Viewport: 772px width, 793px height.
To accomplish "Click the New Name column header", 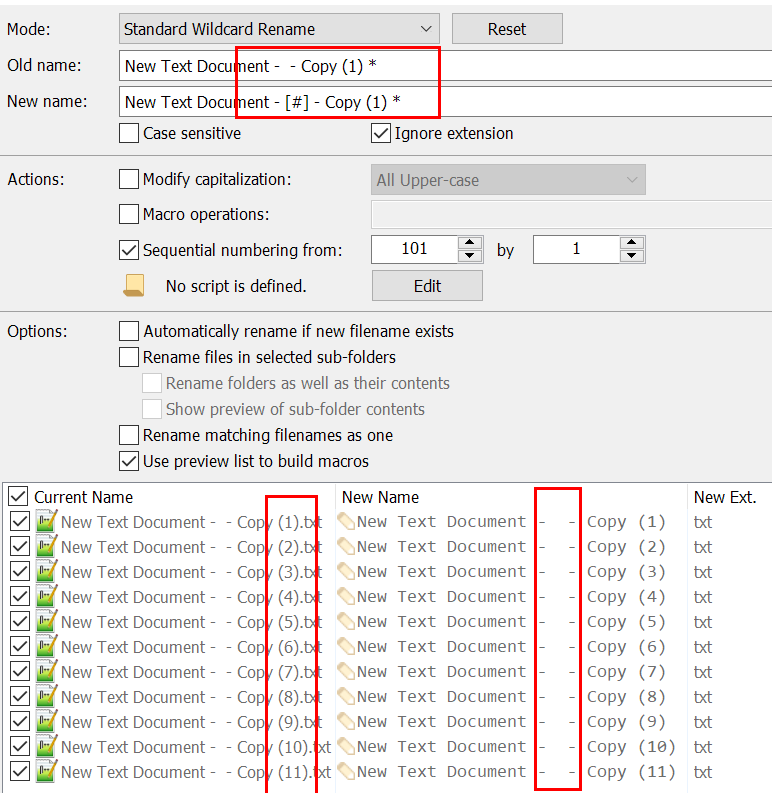I will pyautogui.click(x=380, y=497).
